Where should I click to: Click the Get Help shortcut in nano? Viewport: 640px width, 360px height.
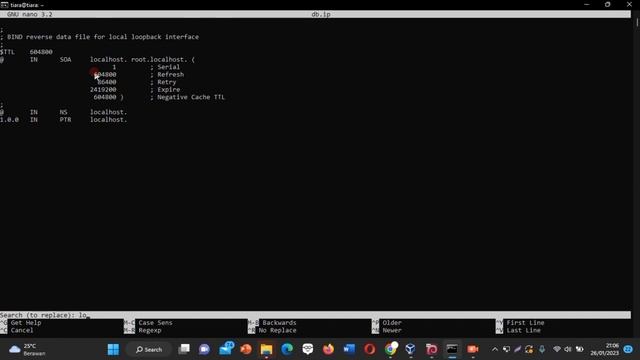21,322
